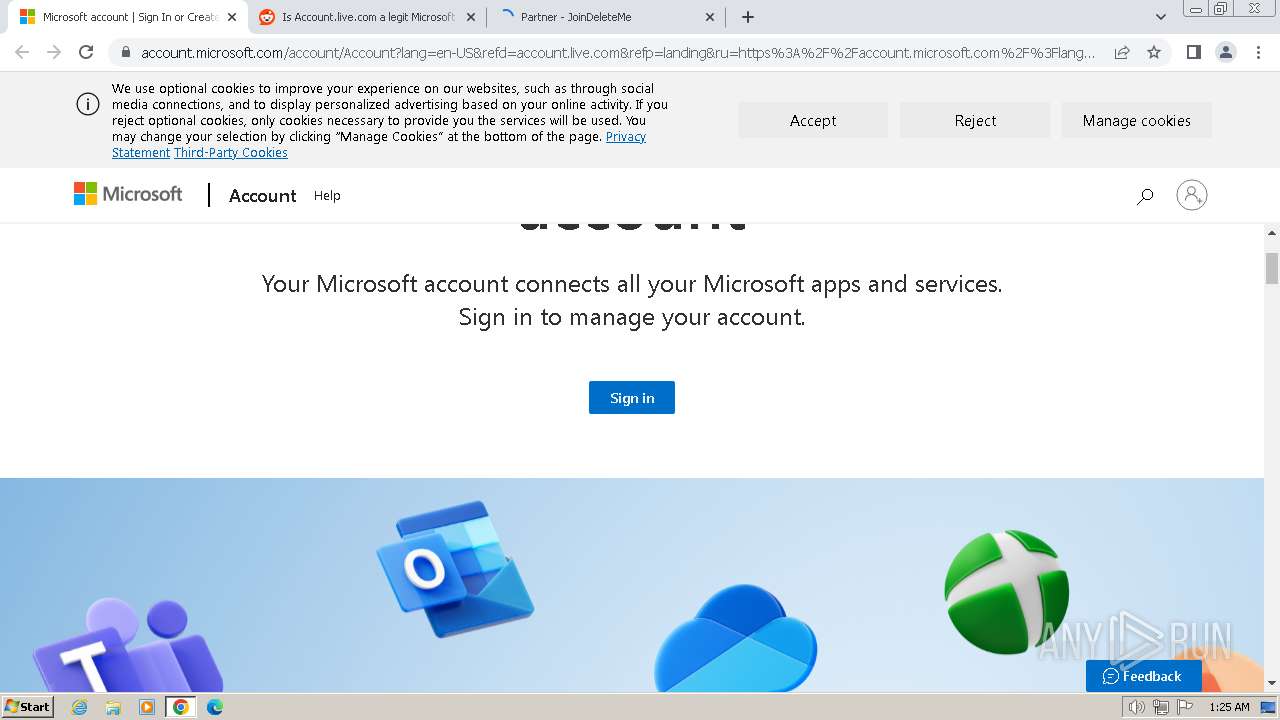Click the blue Sign in button

632,397
